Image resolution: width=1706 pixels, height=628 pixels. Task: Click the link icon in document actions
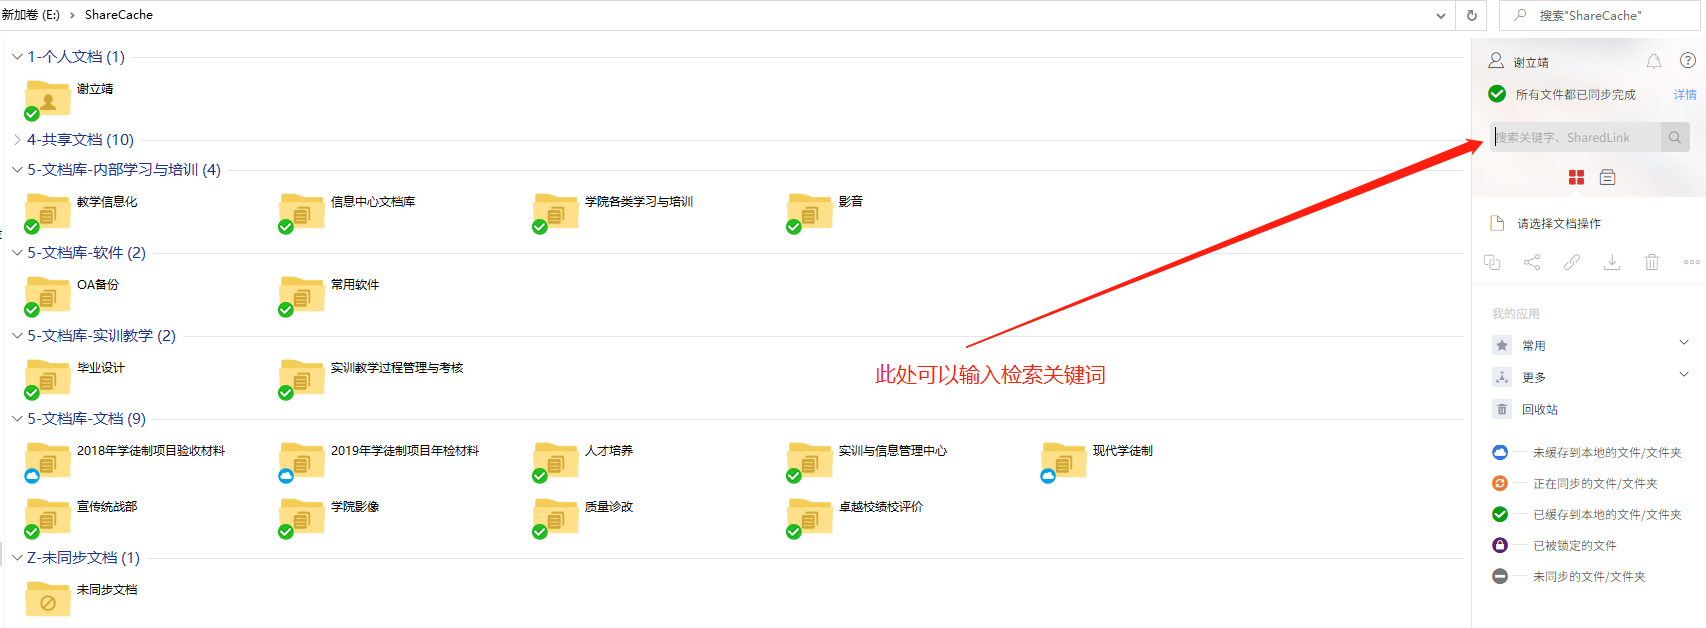(x=1572, y=262)
